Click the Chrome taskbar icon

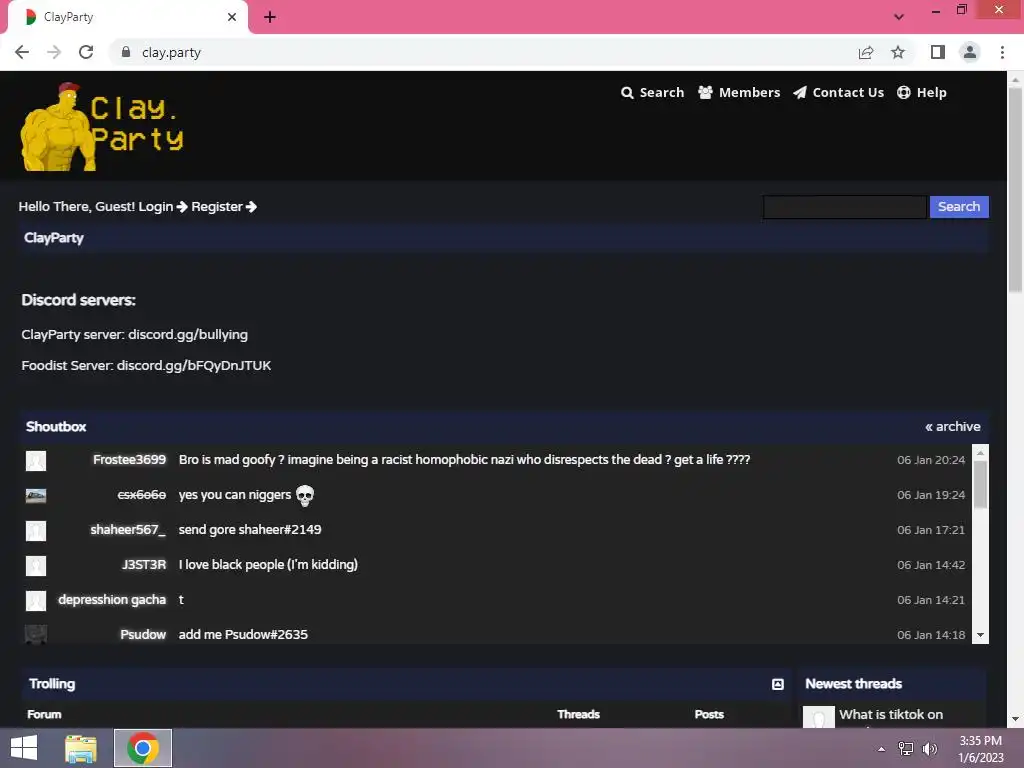[143, 748]
